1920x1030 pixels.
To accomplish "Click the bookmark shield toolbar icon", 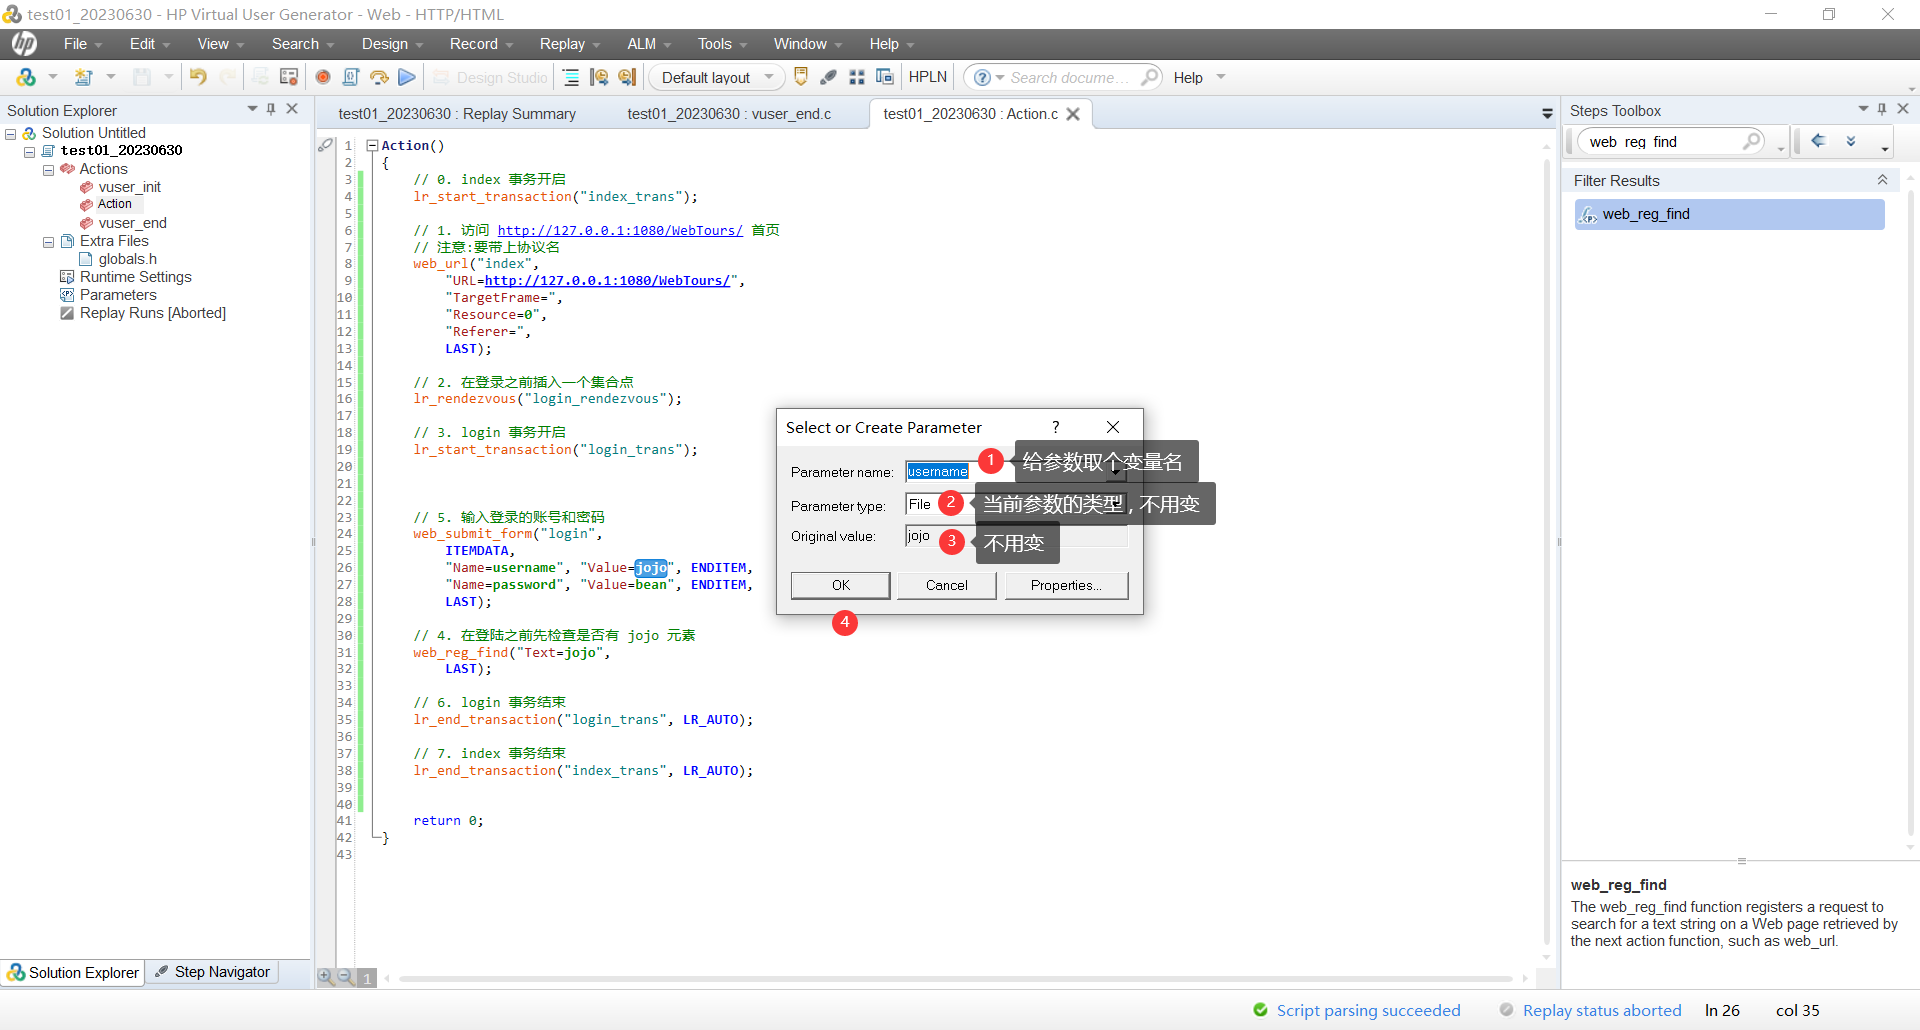I will tap(801, 77).
